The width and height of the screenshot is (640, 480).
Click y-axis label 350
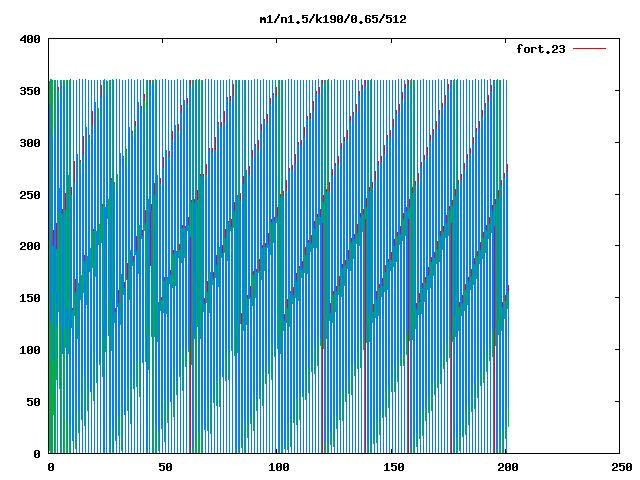pyautogui.click(x=30, y=91)
